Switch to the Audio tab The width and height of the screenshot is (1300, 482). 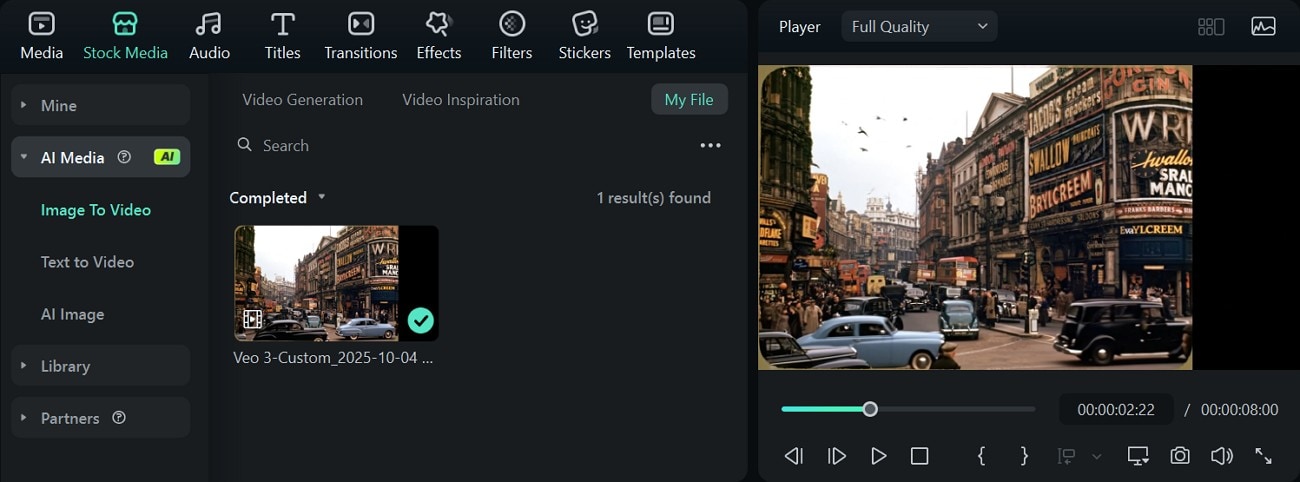click(209, 36)
